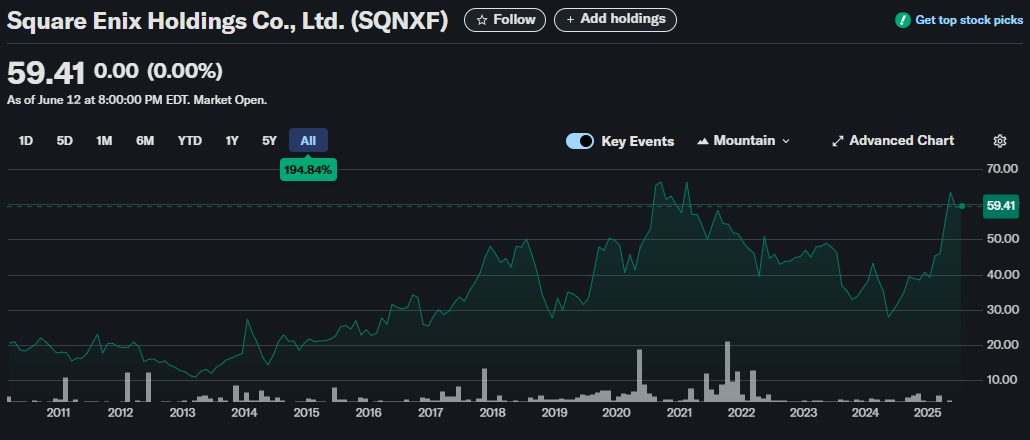Click the tall volume bar in 2020

pos(640,376)
